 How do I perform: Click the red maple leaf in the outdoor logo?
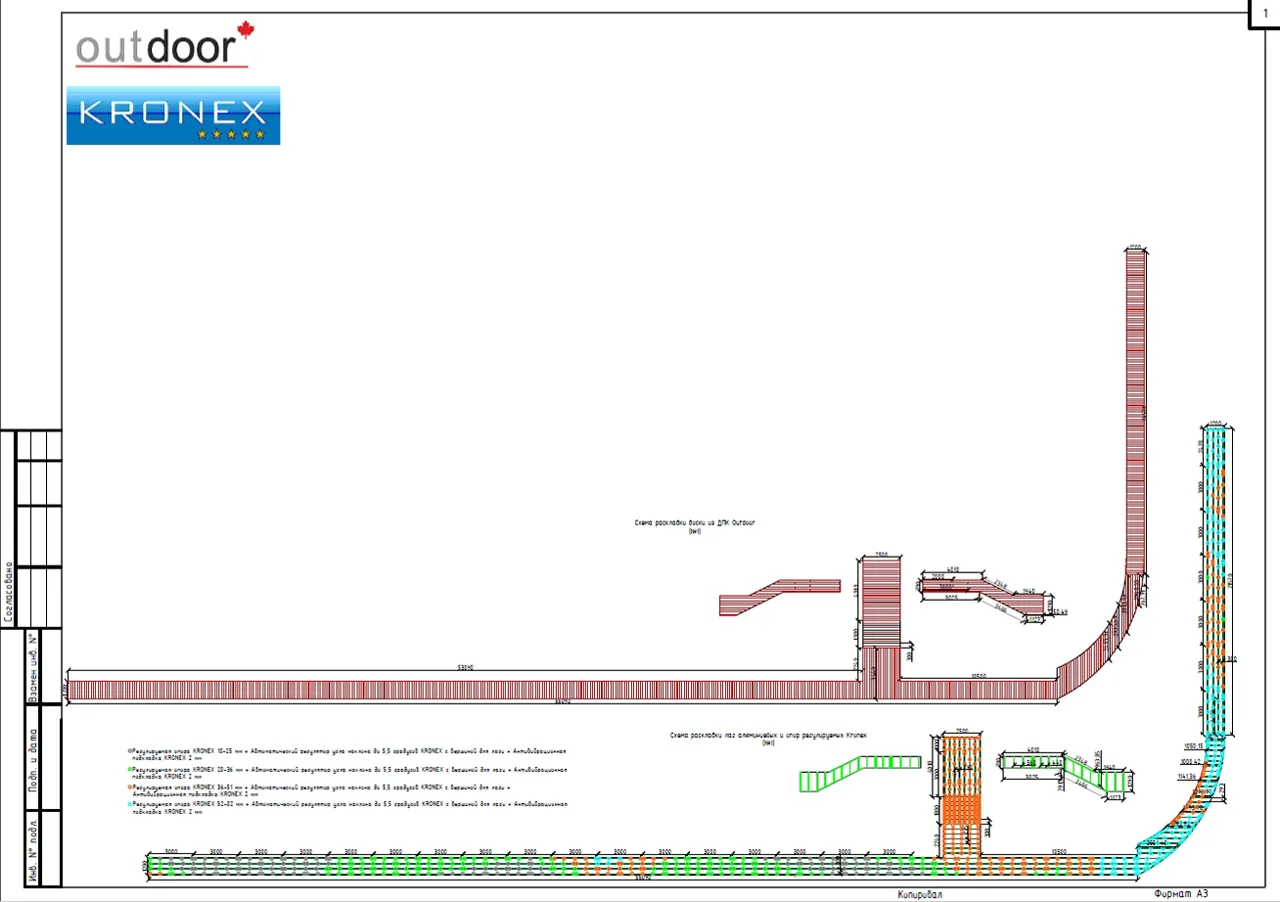pyautogui.click(x=245, y=31)
